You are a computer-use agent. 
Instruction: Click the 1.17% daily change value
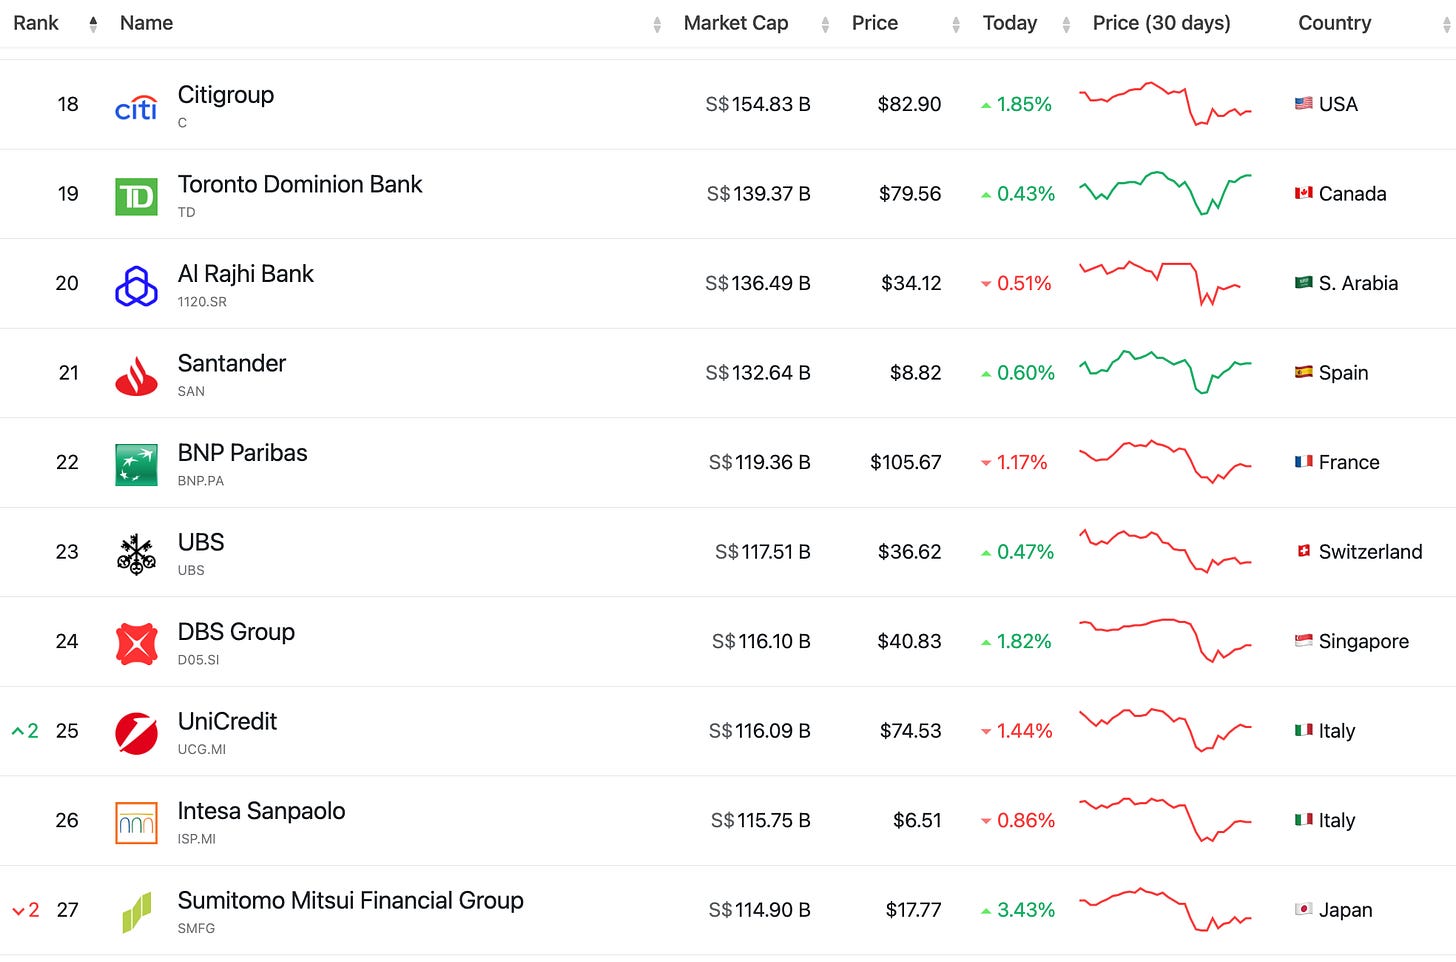[1022, 462]
